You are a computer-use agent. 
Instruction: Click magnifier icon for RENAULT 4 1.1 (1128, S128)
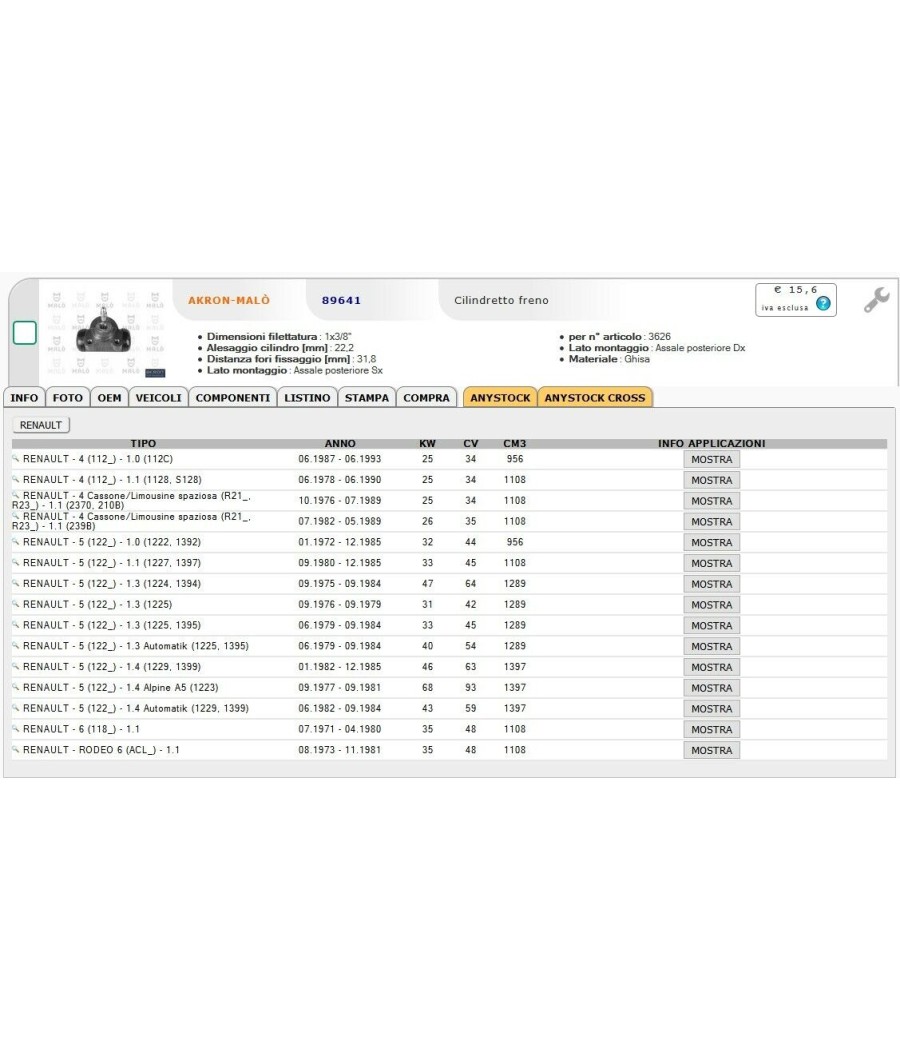coord(15,479)
